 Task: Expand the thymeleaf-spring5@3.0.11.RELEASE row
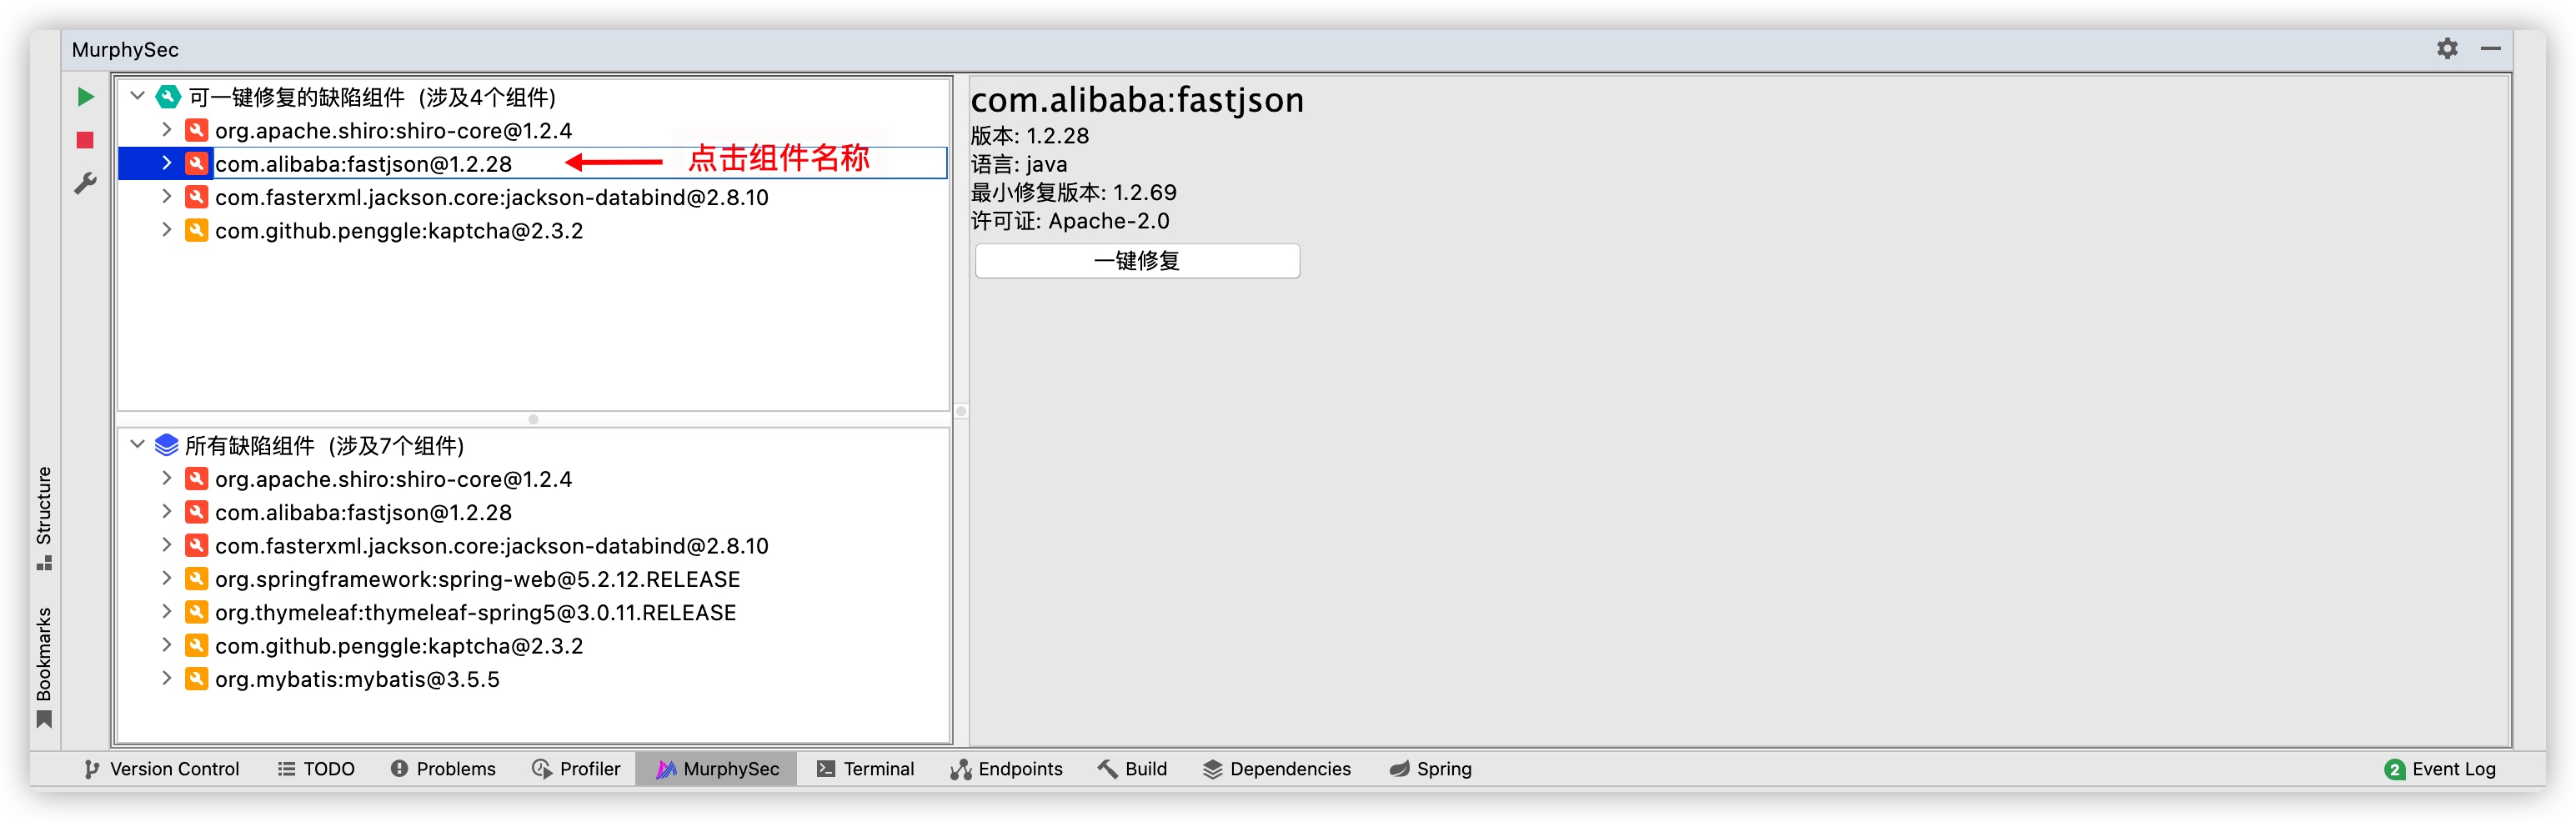pyautogui.click(x=167, y=612)
